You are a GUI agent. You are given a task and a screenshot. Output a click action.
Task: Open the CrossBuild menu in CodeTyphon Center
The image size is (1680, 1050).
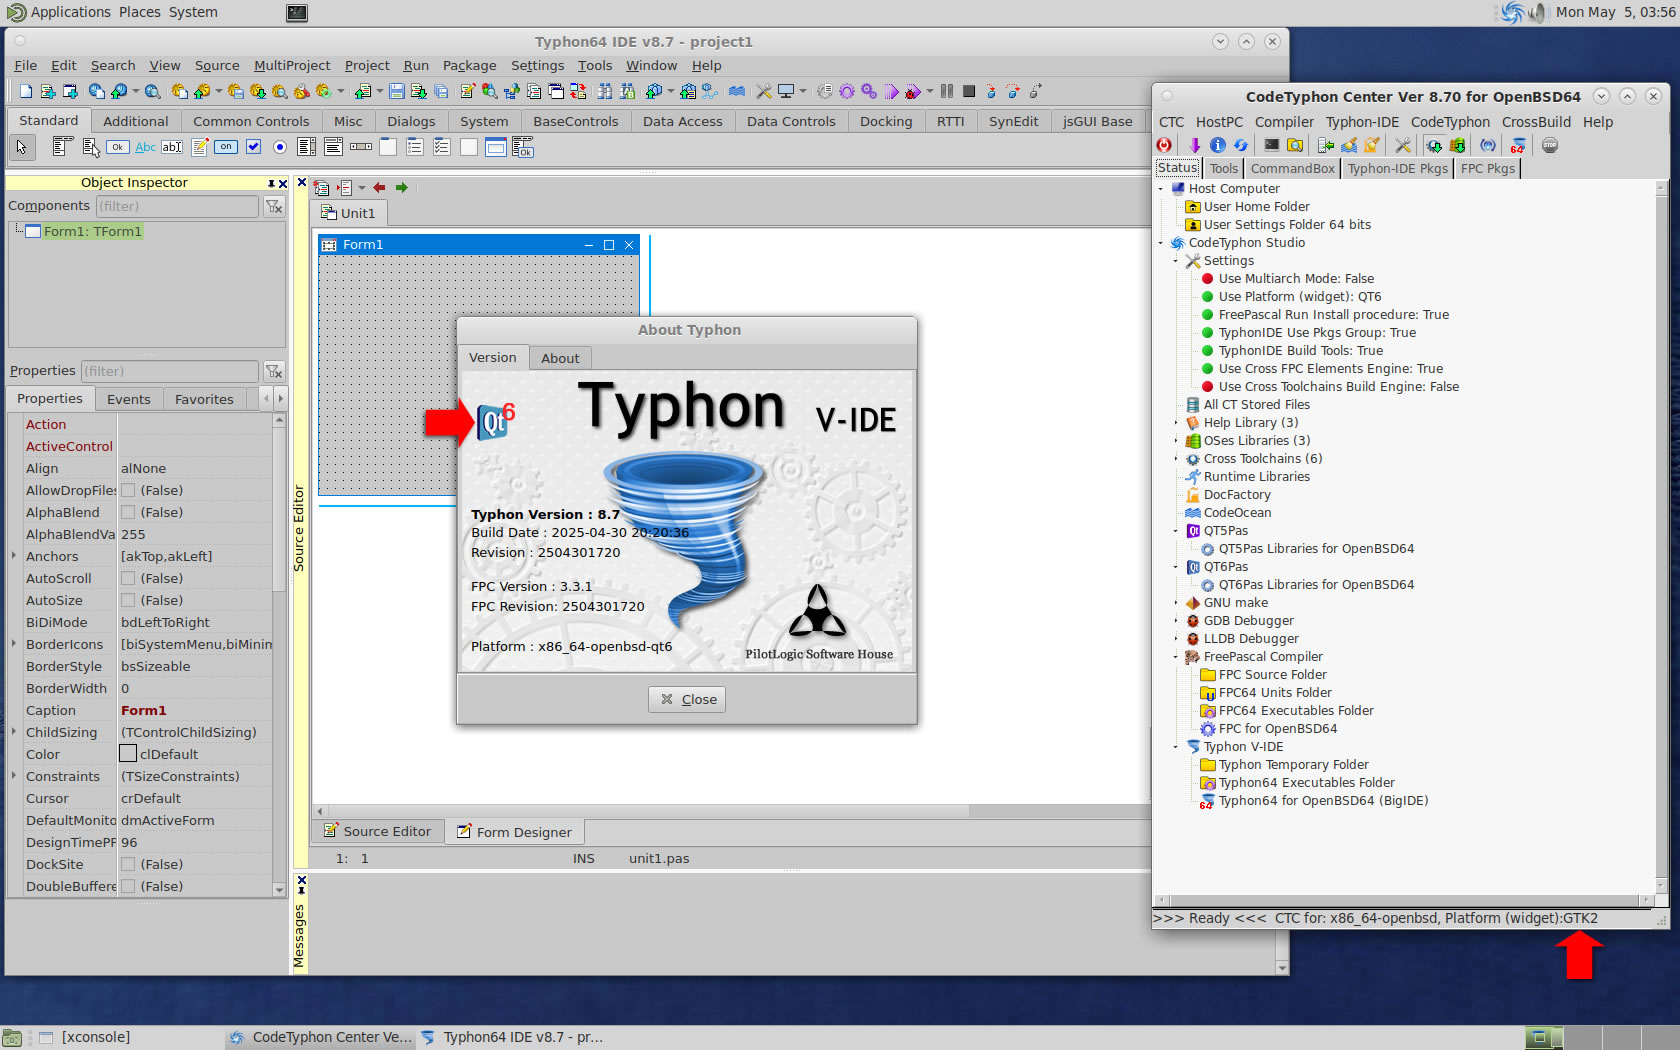(1536, 122)
